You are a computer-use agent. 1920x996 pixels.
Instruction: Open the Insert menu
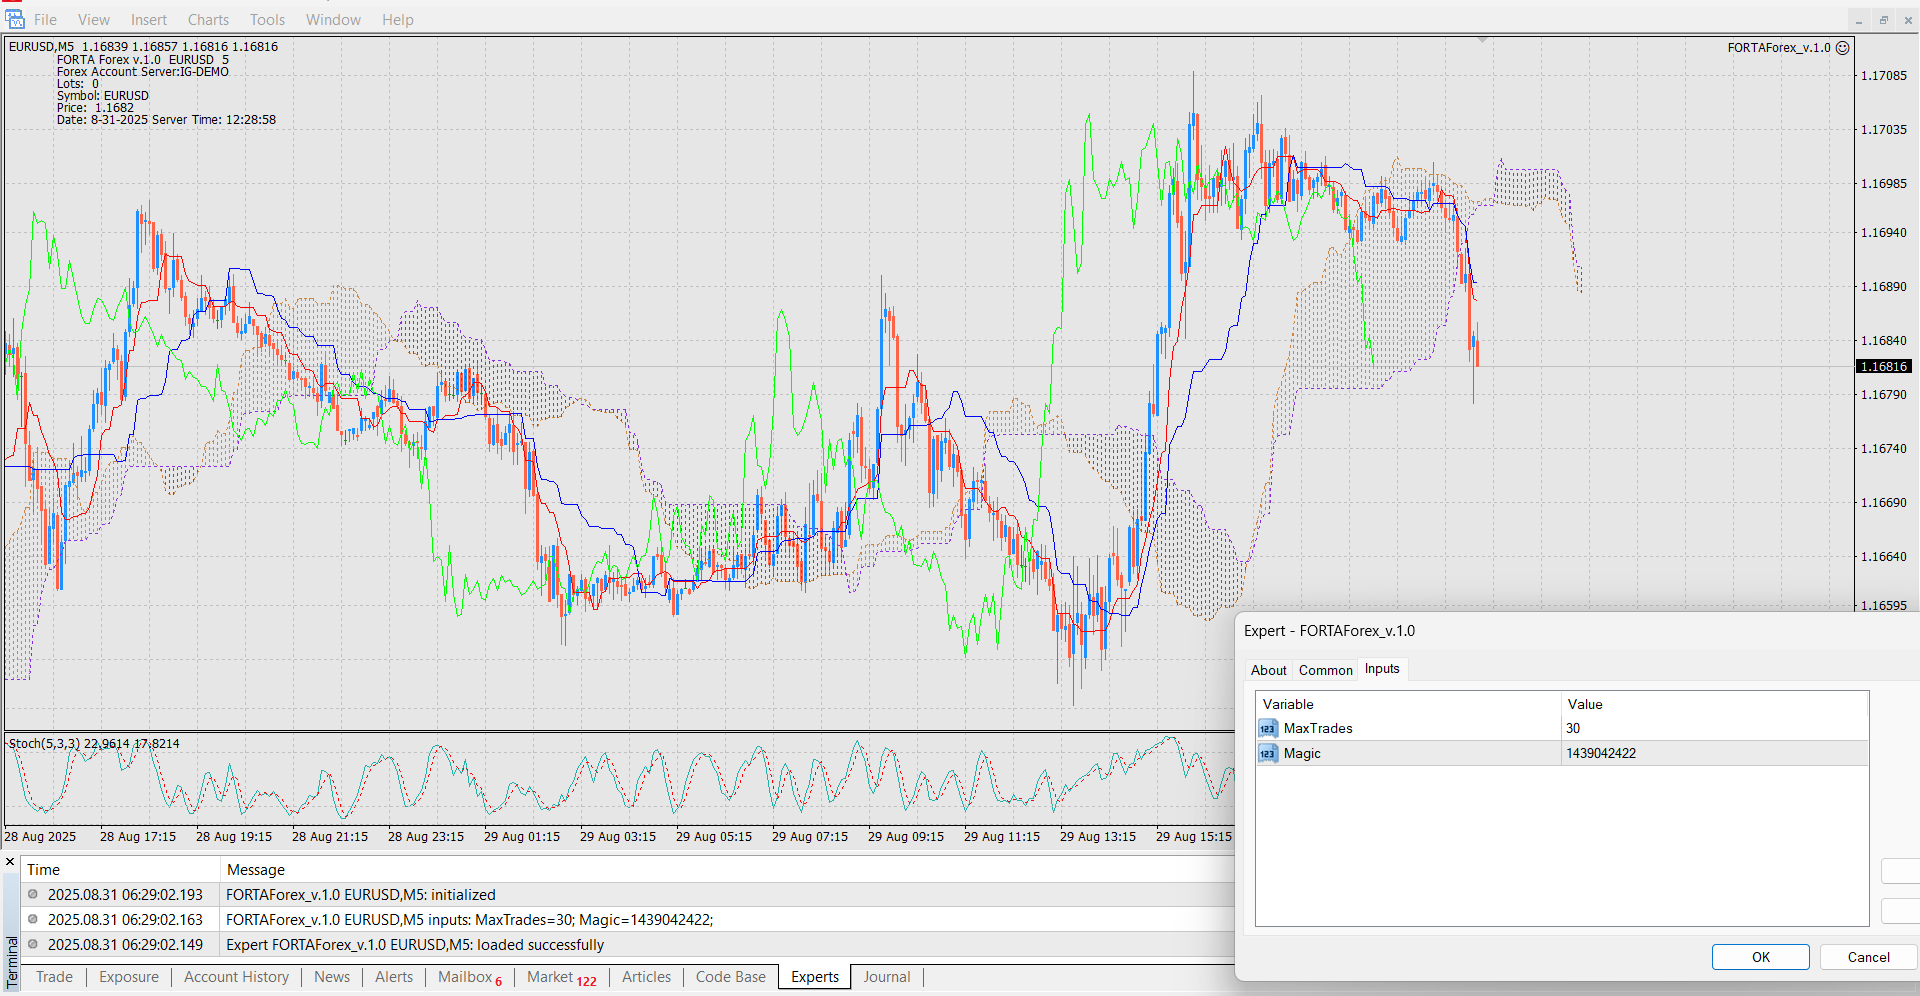click(149, 20)
